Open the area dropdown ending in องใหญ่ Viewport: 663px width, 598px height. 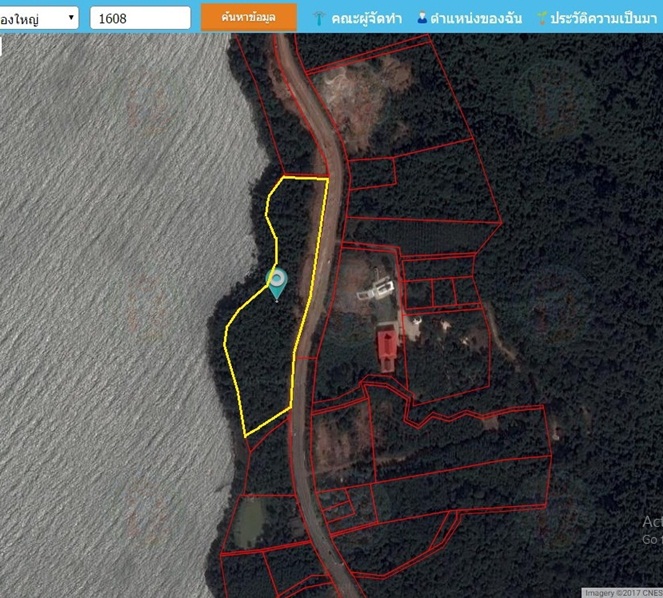[39, 18]
